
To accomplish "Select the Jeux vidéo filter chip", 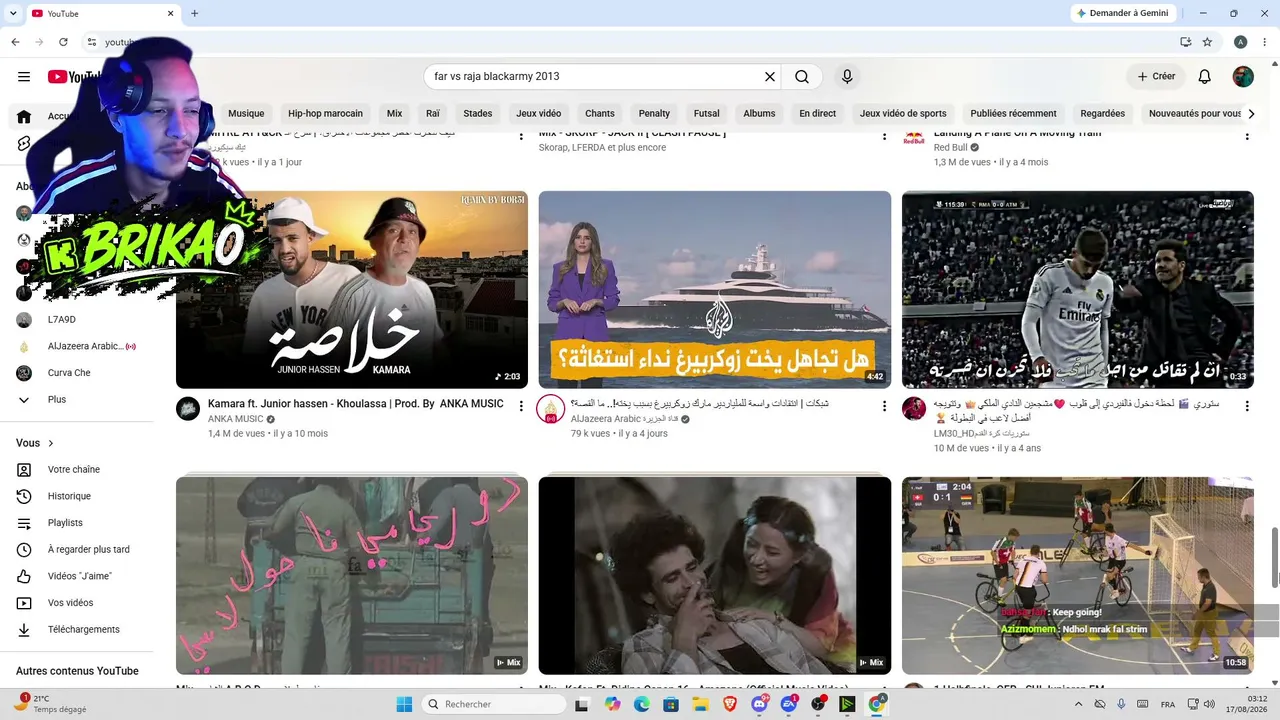I will pyautogui.click(x=539, y=114).
